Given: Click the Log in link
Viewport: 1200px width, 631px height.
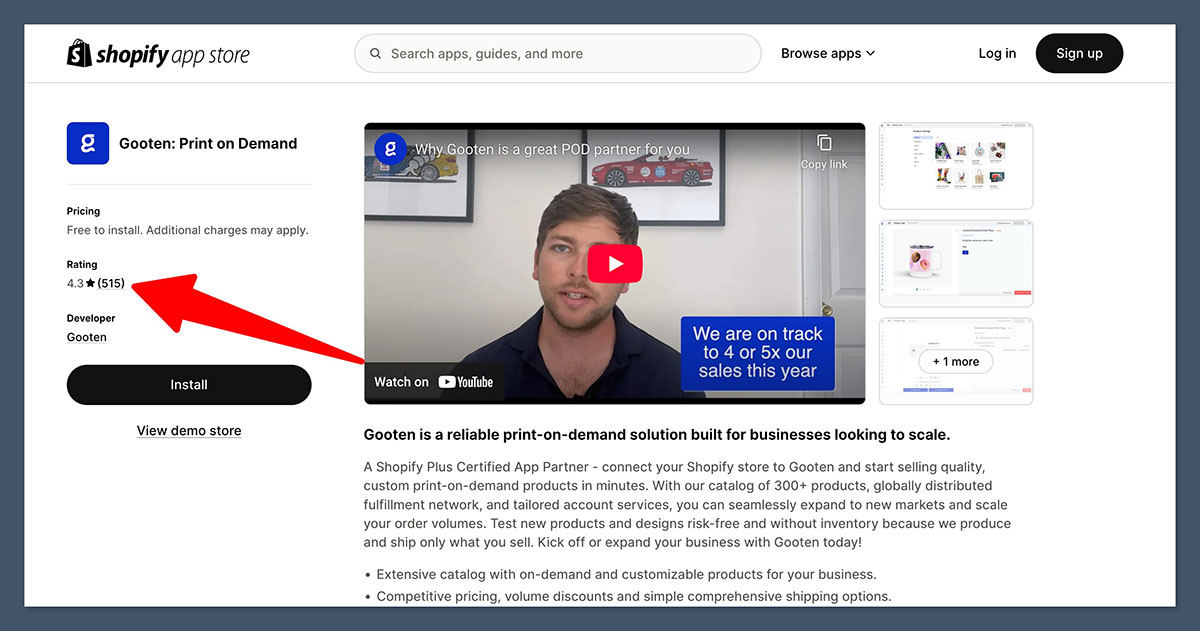Looking at the screenshot, I should point(997,54).
